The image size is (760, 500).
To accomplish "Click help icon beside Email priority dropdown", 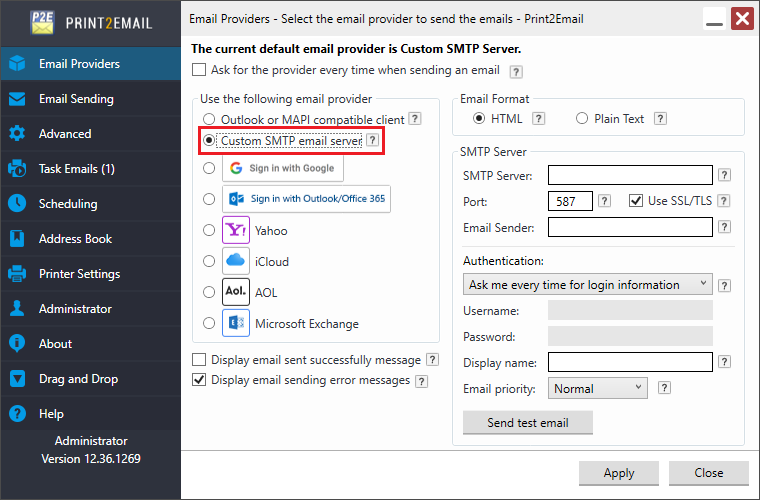I will pos(662,388).
